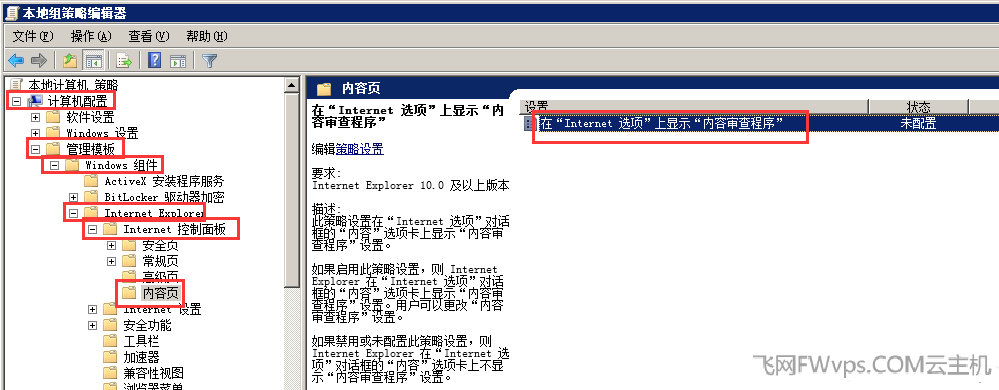Screen dimensions: 999x390
Task: Open the 查看(V) menu
Action: [149, 36]
